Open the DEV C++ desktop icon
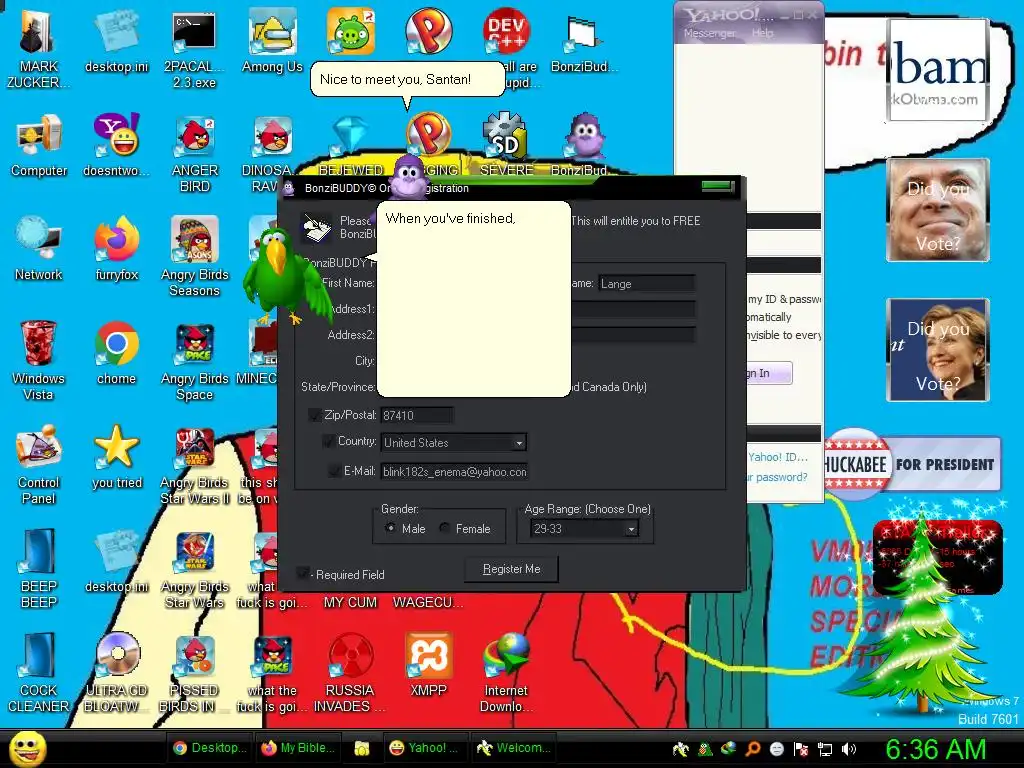 pyautogui.click(x=505, y=31)
